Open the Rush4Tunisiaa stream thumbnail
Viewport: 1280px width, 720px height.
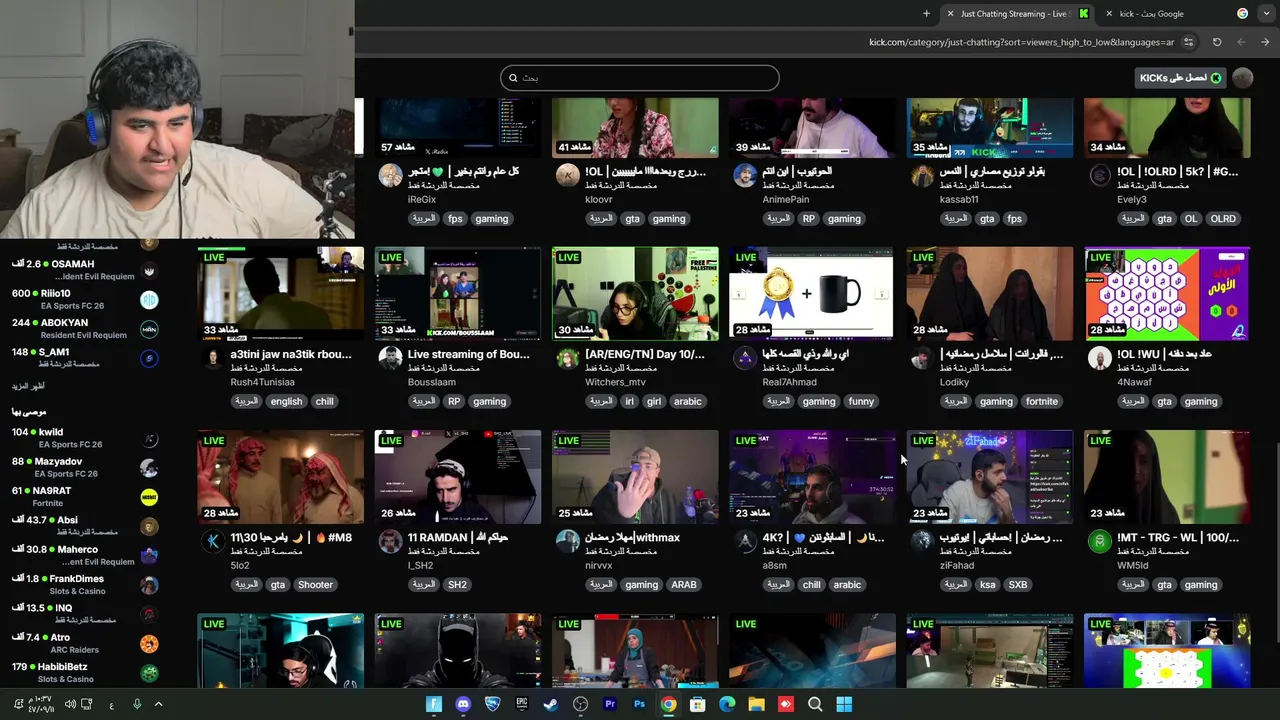281,293
